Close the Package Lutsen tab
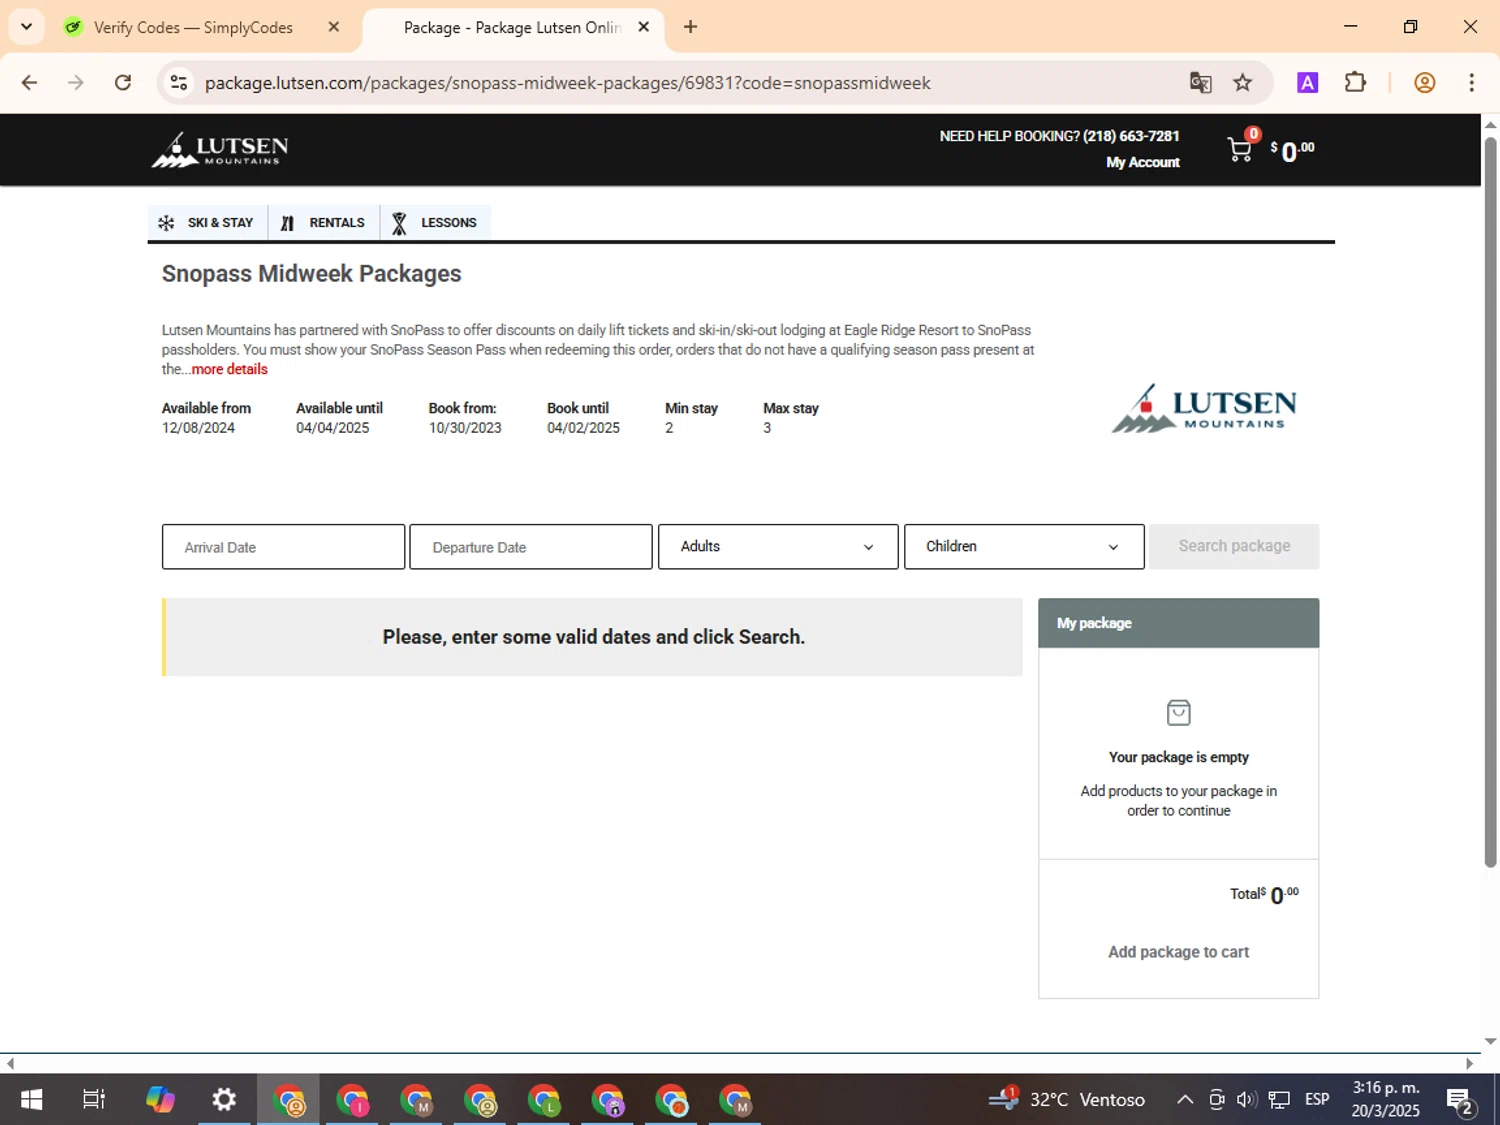The height and width of the screenshot is (1125, 1500). point(644,27)
